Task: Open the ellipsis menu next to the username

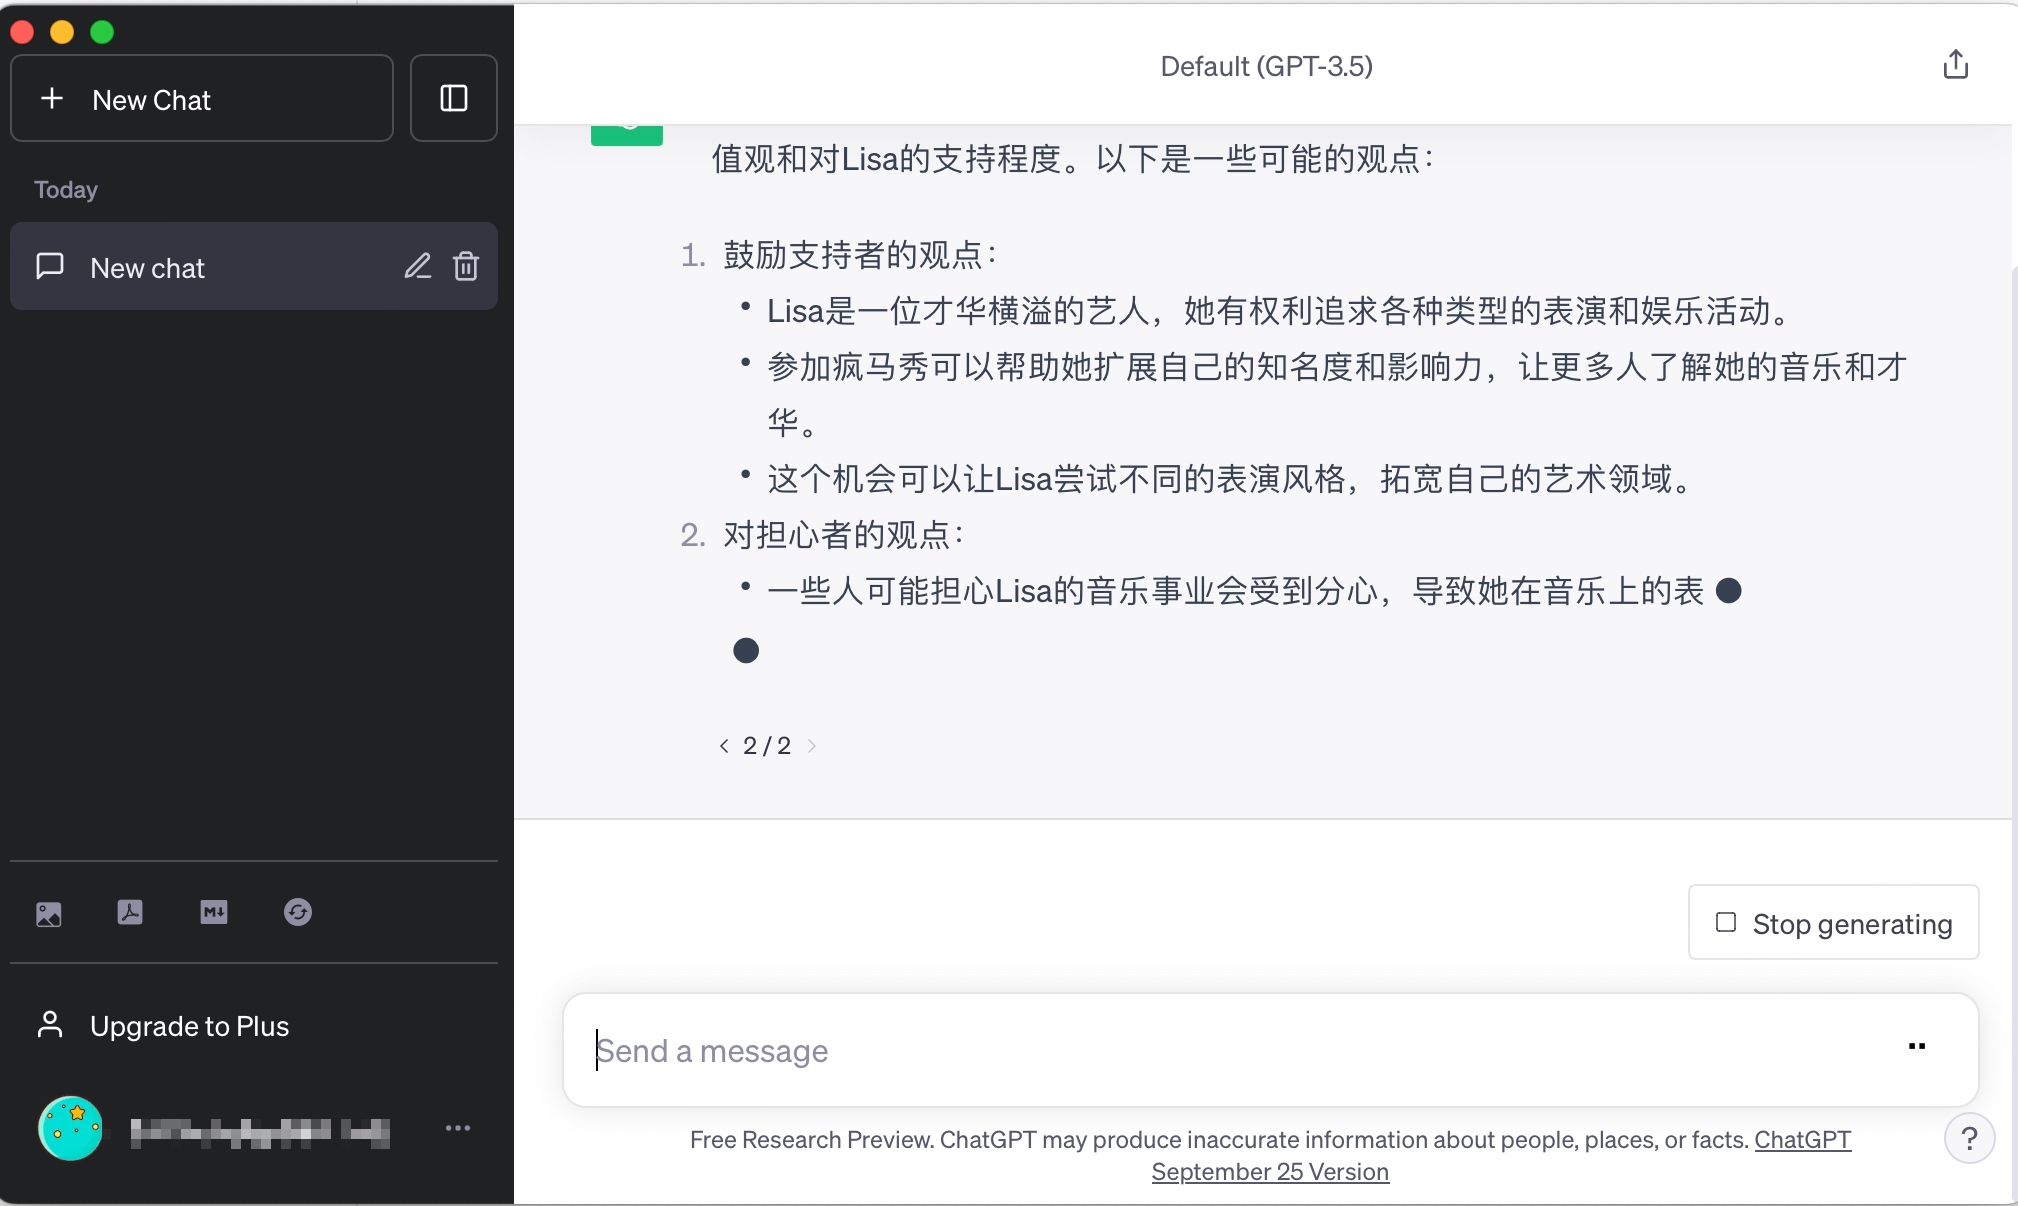Action: coord(458,1128)
